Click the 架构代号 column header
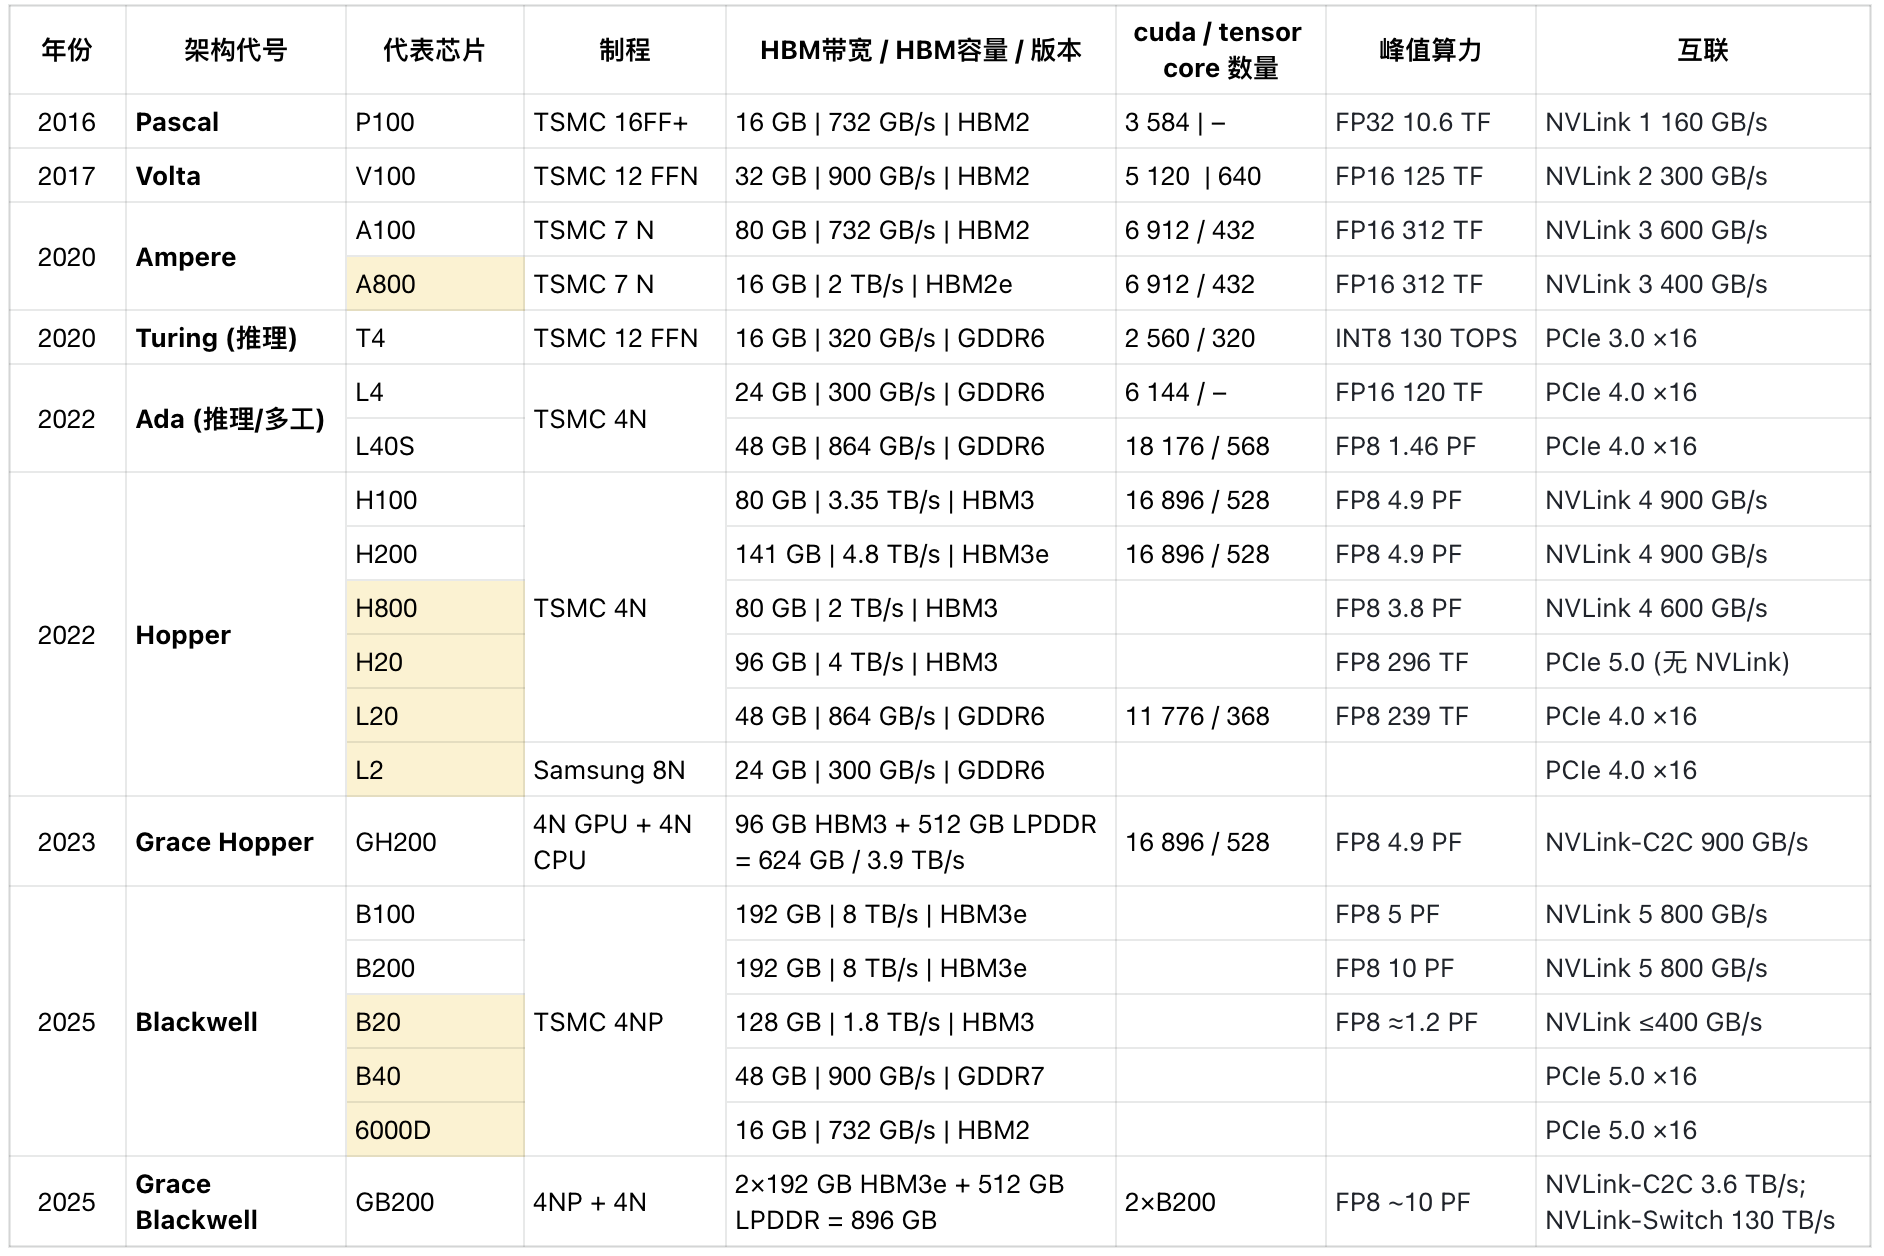Screen dimensions: 1884x1256 click(236, 50)
